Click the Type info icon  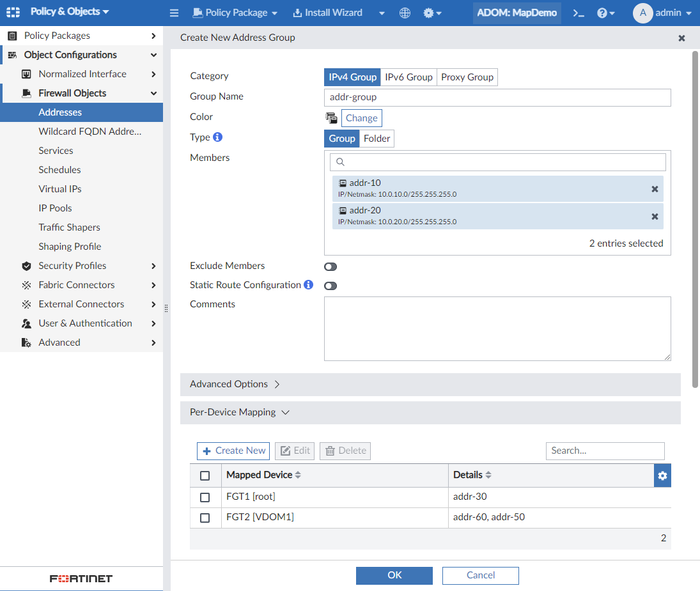click(218, 138)
